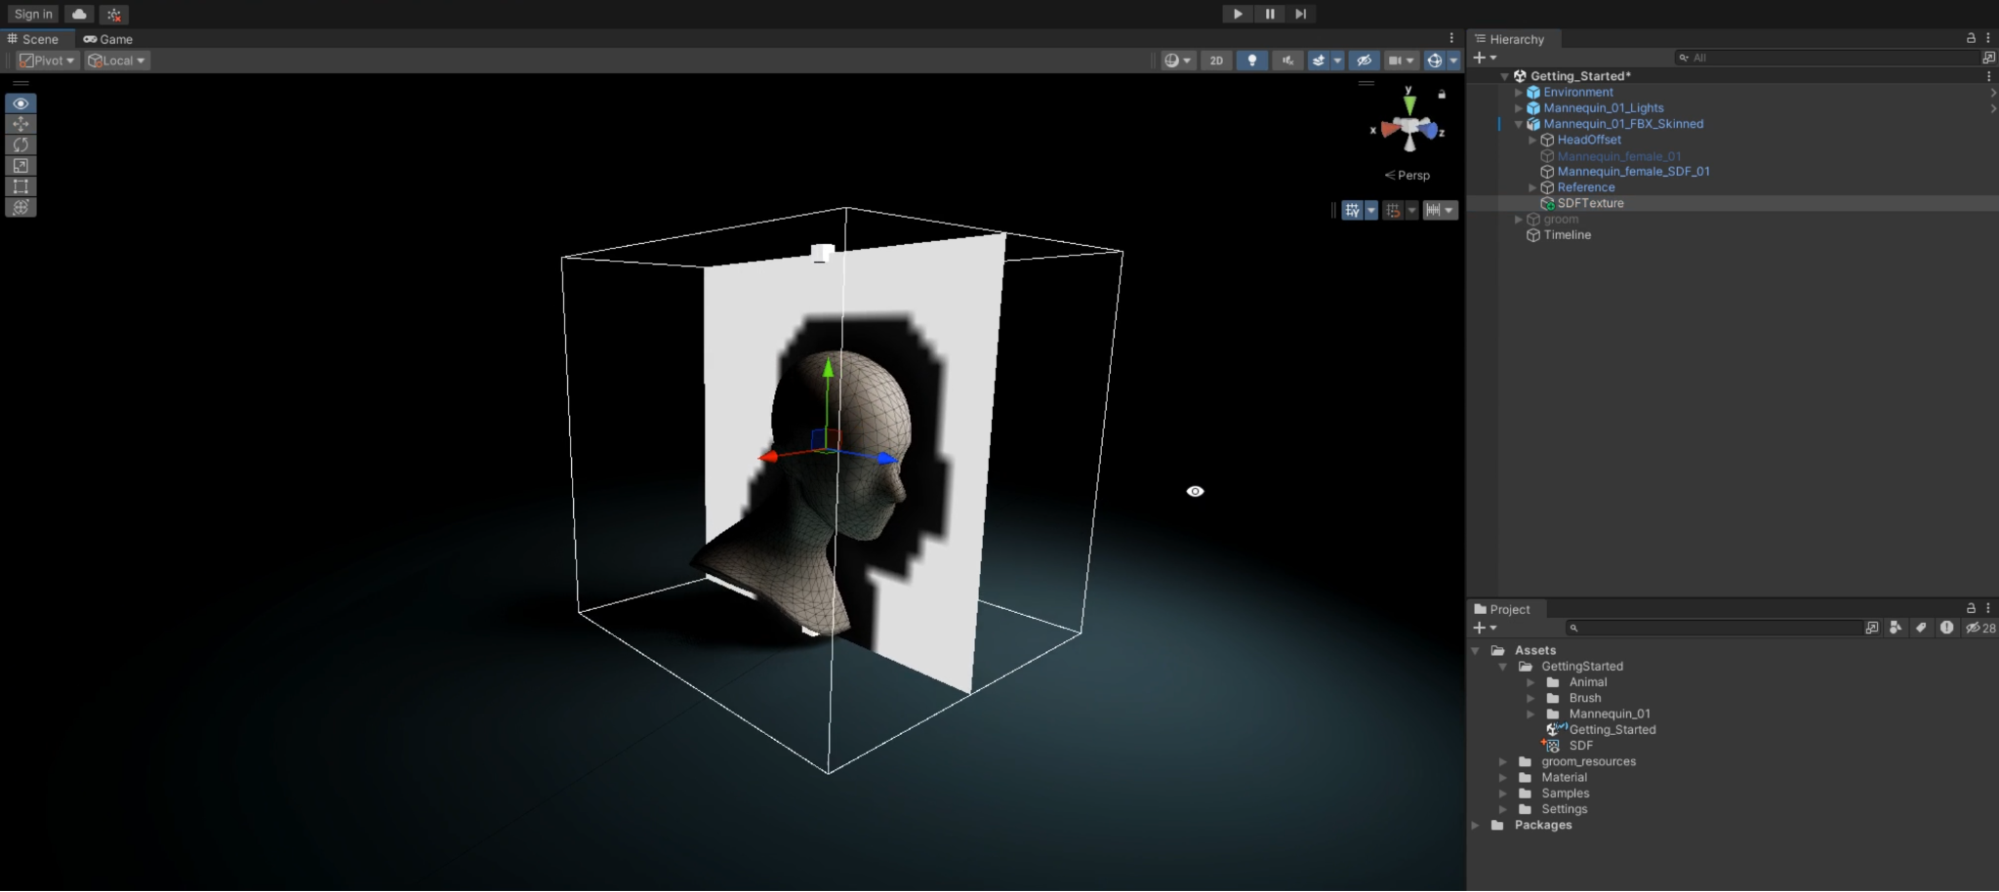The image size is (1999, 892).
Task: Toggle scene audio mute button
Action: point(1287,61)
